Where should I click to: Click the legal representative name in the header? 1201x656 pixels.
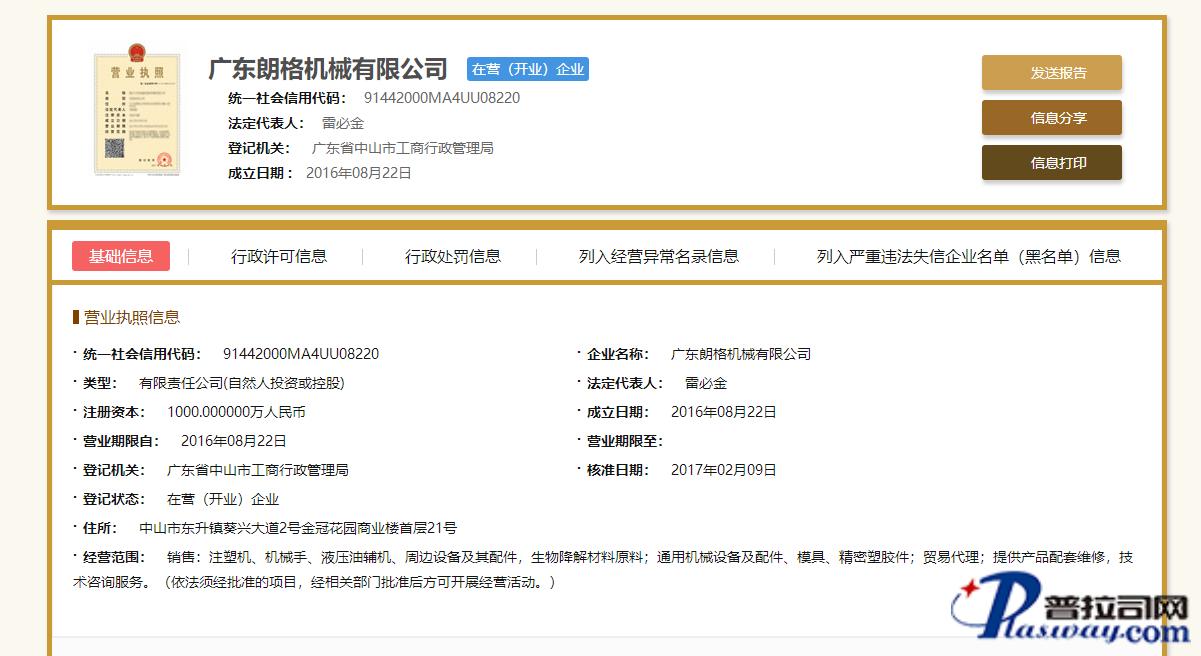pyautogui.click(x=342, y=123)
